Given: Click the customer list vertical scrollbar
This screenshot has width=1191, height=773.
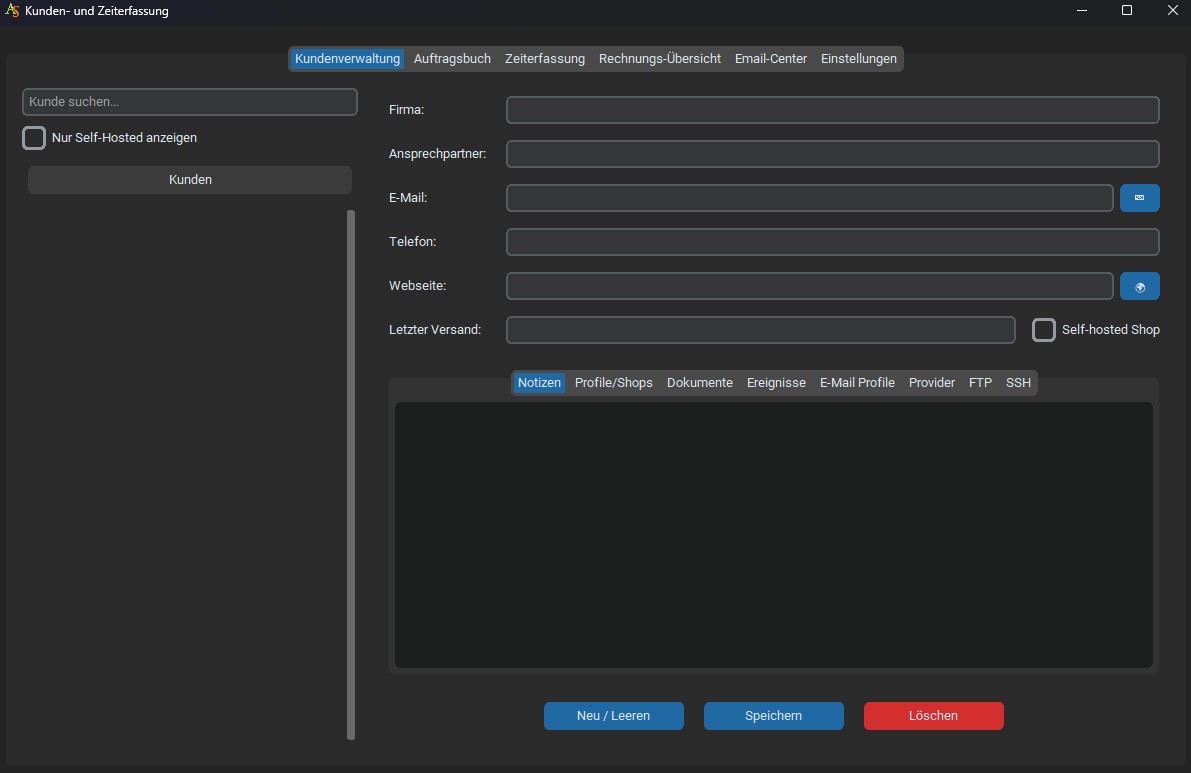Looking at the screenshot, I should point(351,475).
